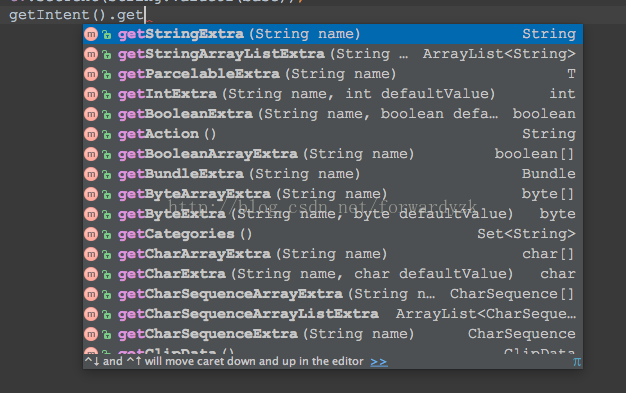Click the public access lock icon for getIntExtra

(106, 95)
